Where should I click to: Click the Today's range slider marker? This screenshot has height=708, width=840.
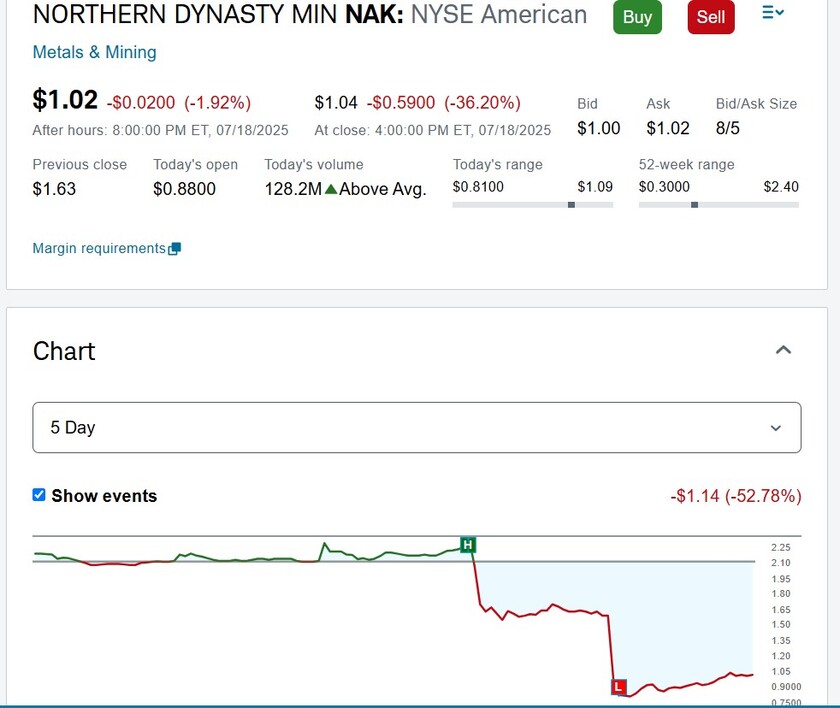572,205
